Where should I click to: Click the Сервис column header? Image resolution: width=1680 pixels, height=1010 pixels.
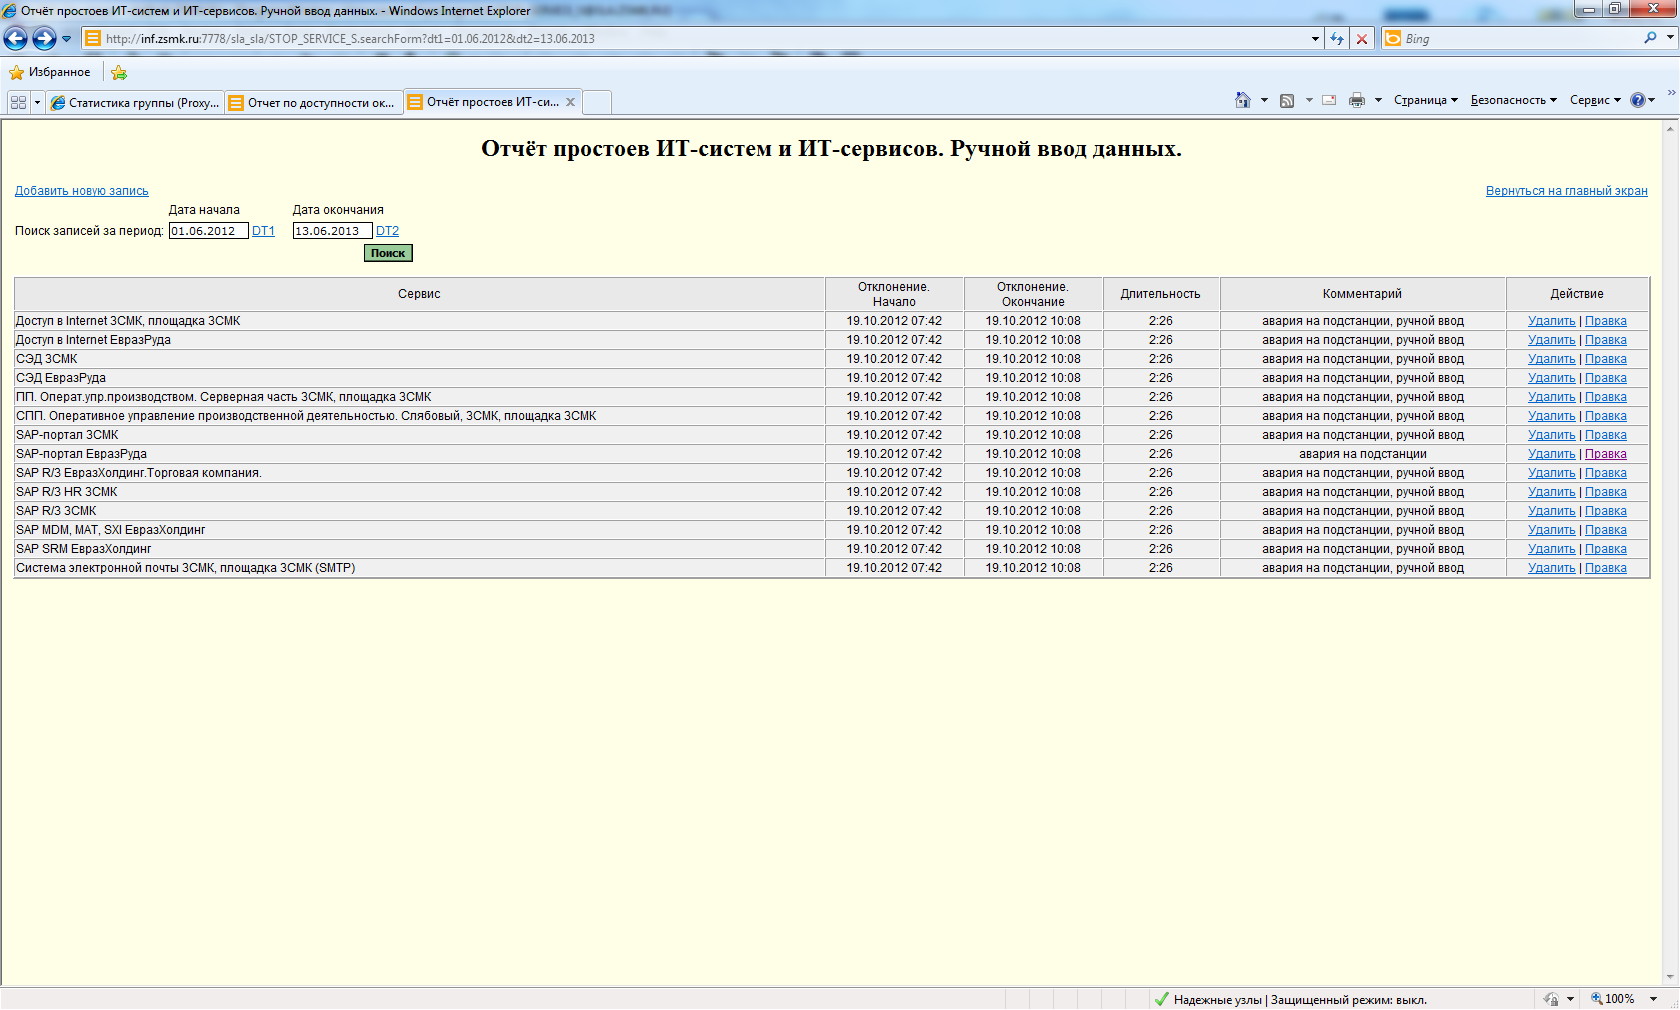420,294
